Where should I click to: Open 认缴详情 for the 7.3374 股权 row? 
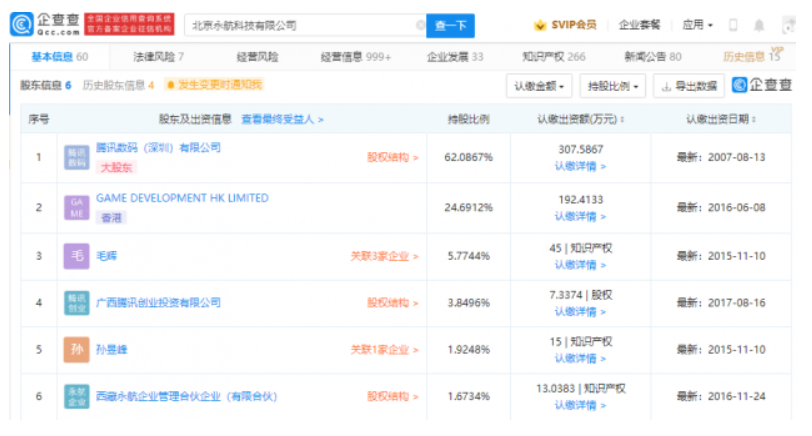[580, 312]
